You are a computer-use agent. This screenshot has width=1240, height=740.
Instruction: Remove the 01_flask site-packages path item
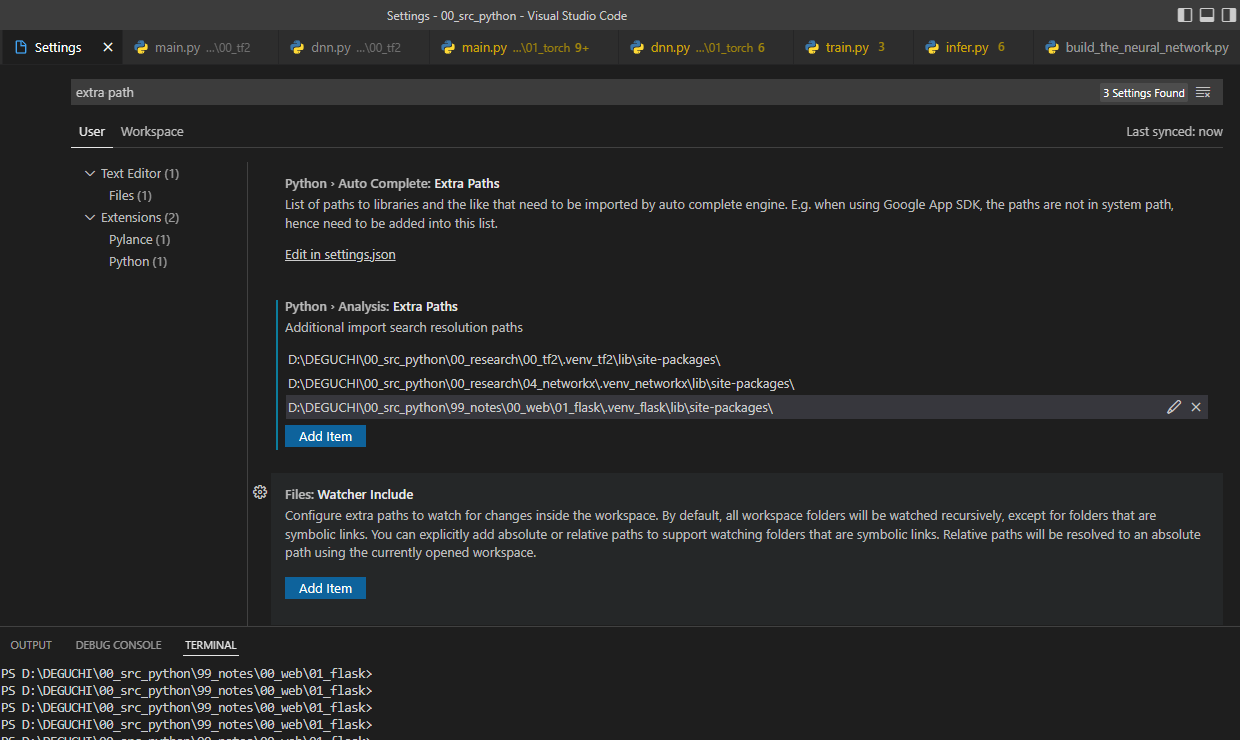(x=1196, y=407)
